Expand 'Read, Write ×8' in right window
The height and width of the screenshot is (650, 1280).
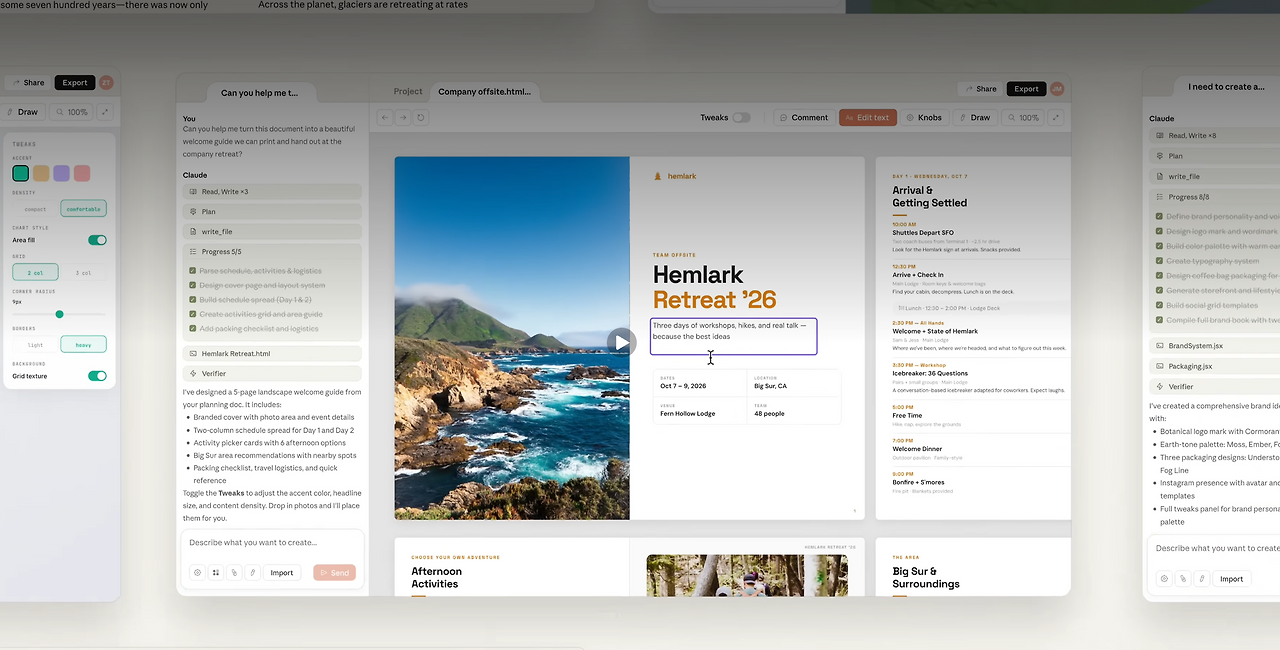point(1214,135)
